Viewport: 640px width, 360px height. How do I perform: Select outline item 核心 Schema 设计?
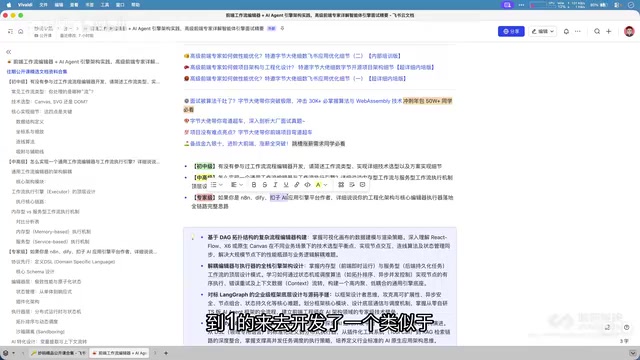pos(35,272)
